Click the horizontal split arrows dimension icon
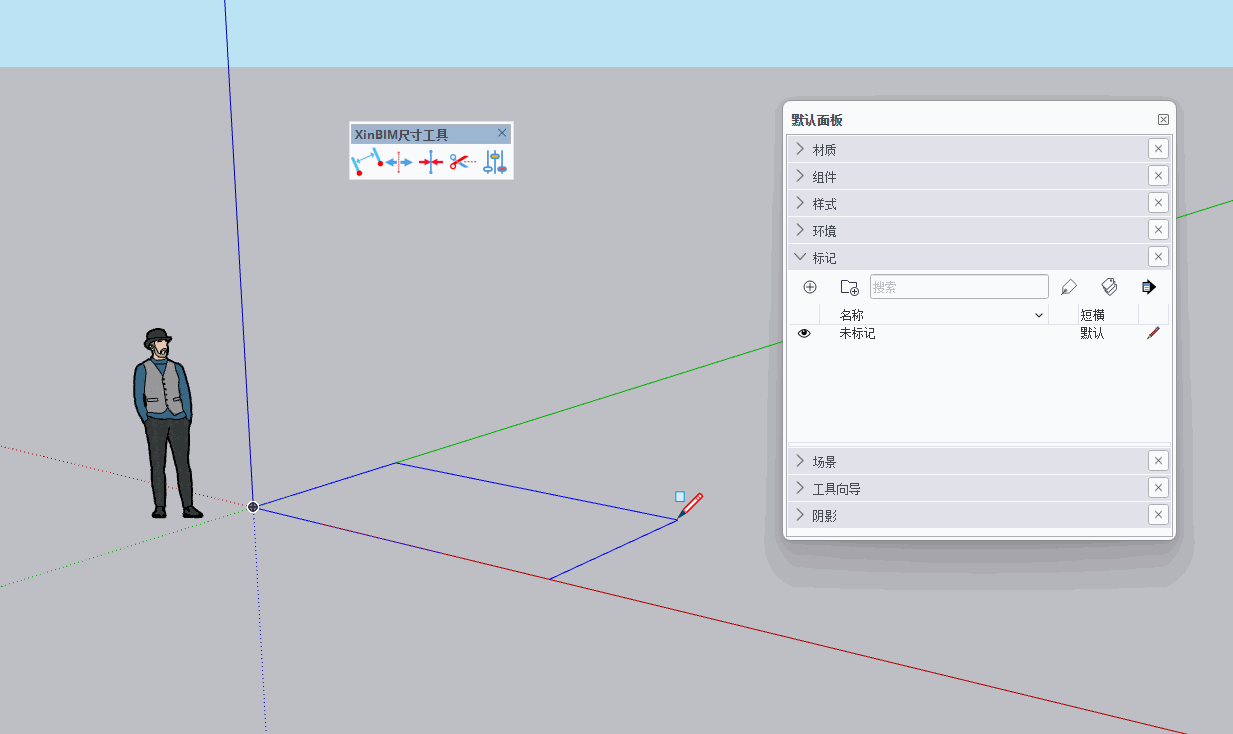This screenshot has height=734, width=1233. (399, 161)
